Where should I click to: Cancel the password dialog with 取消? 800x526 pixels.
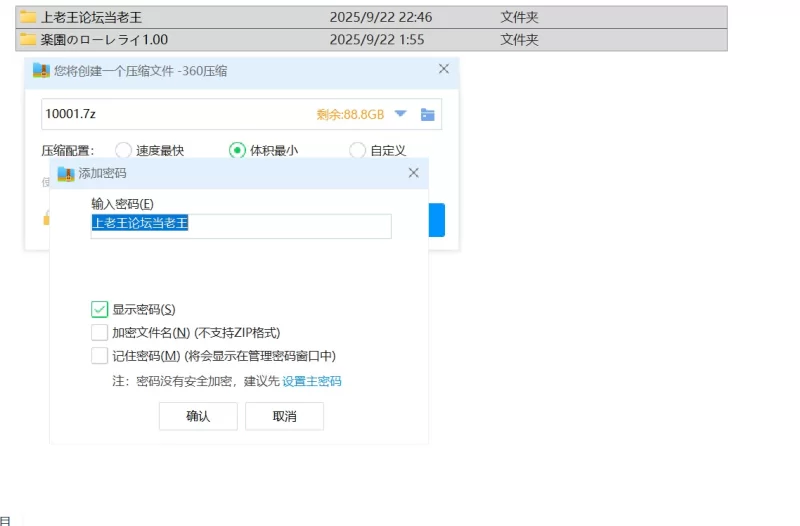(284, 416)
